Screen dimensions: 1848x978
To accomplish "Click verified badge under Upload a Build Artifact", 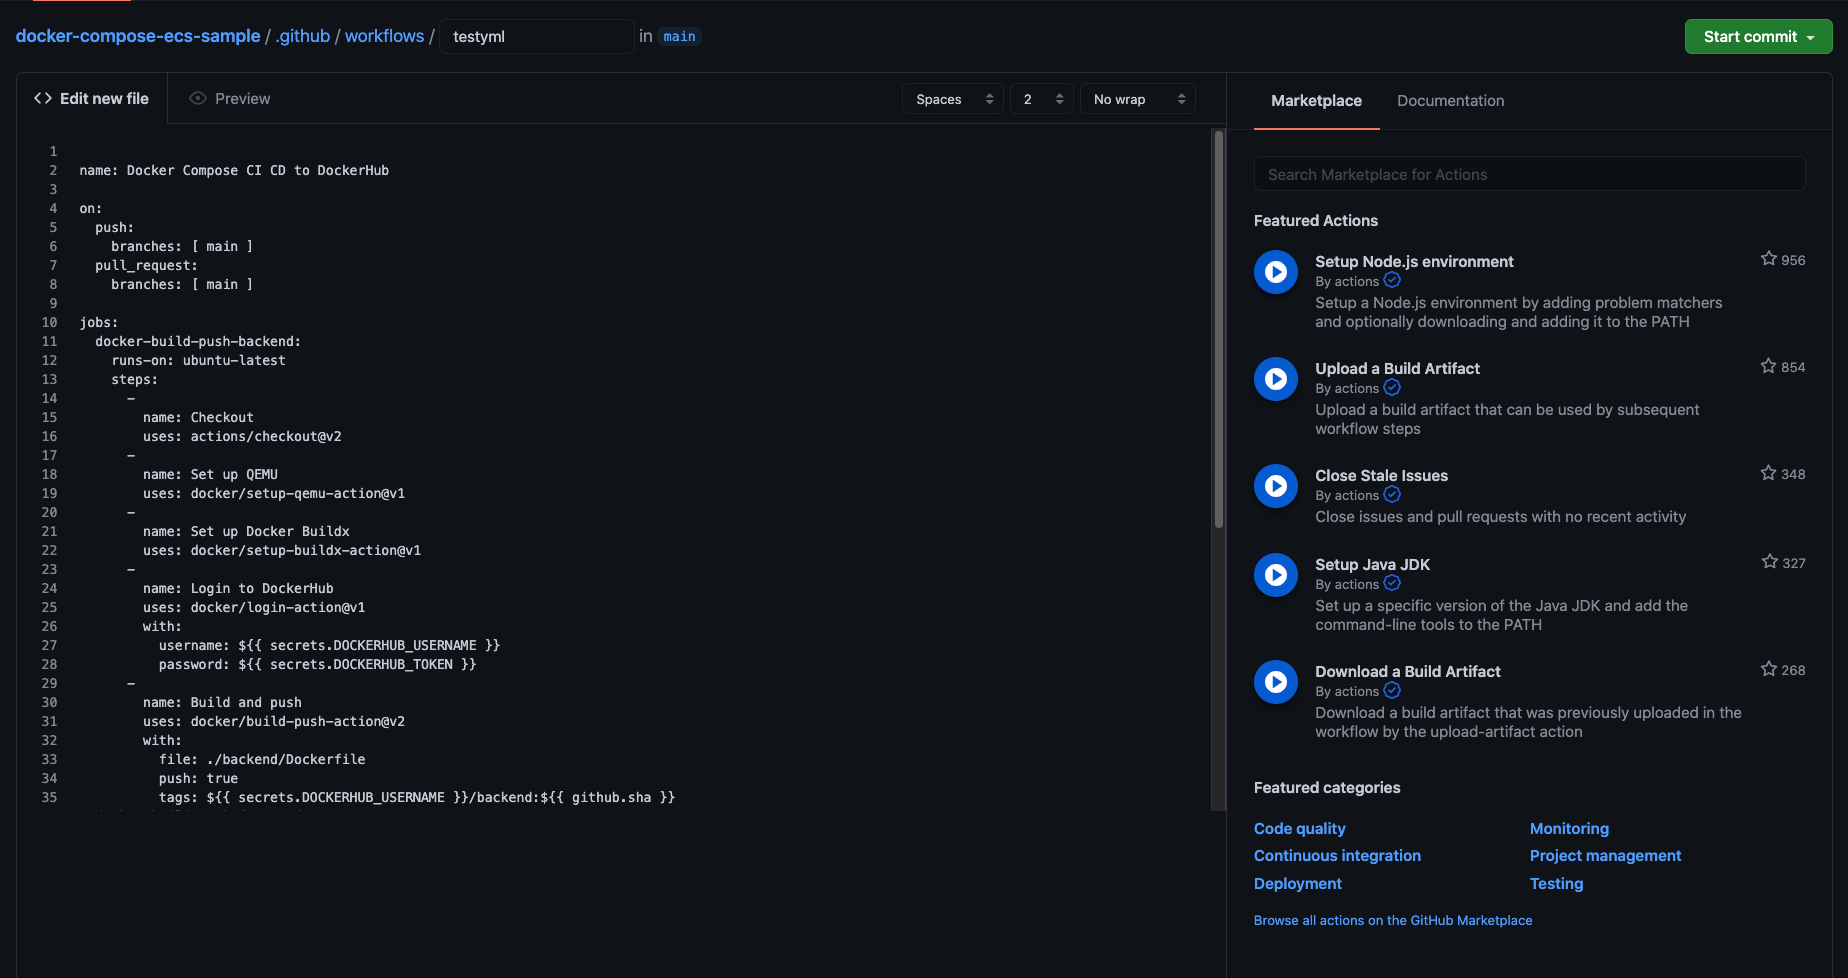I will 1392,388.
